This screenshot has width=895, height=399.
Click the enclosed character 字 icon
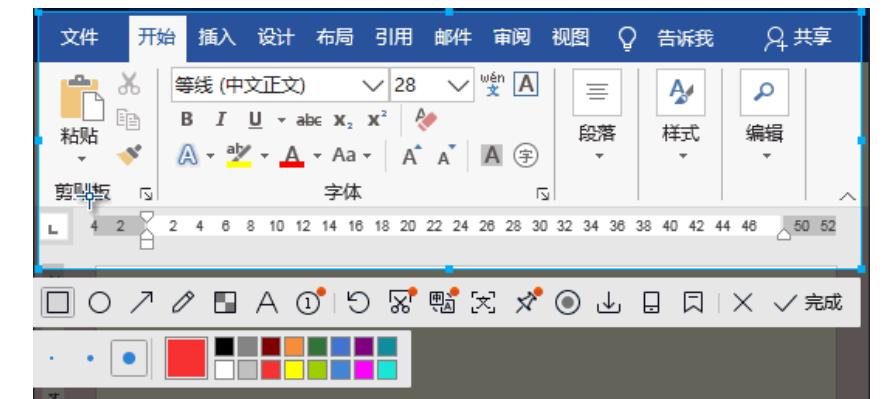(526, 155)
